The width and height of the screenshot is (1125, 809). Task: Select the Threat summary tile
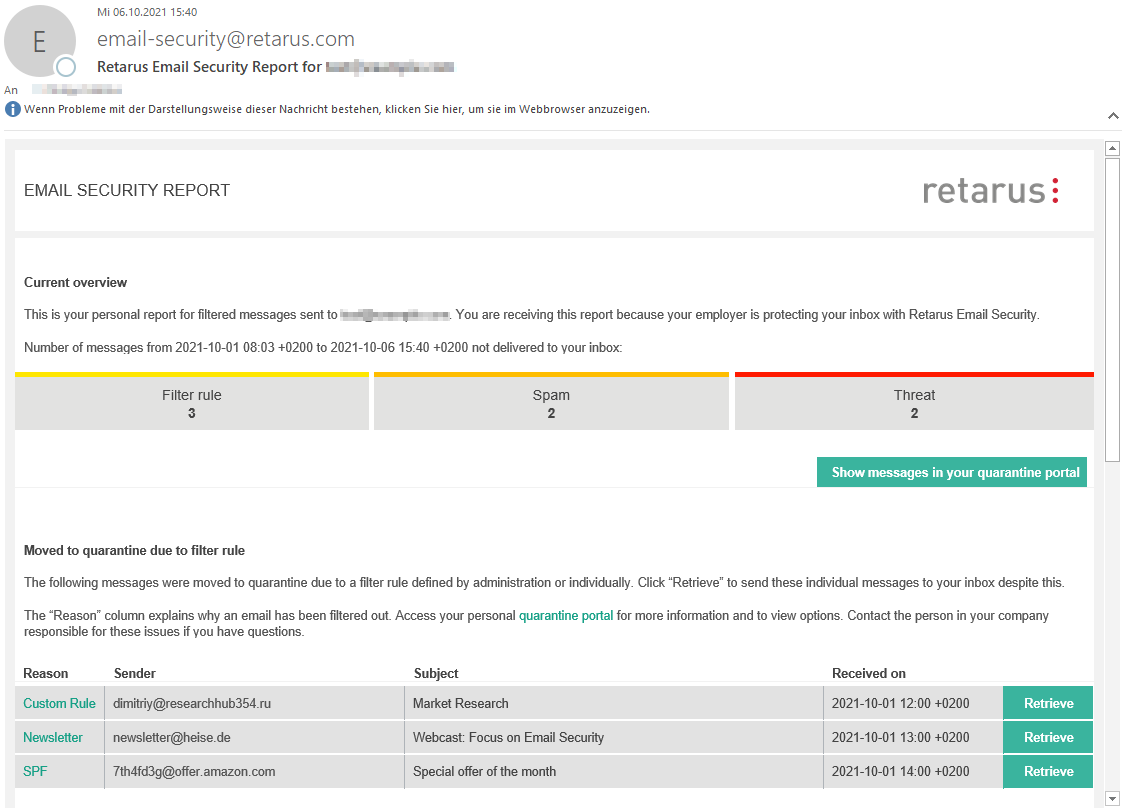coord(914,403)
